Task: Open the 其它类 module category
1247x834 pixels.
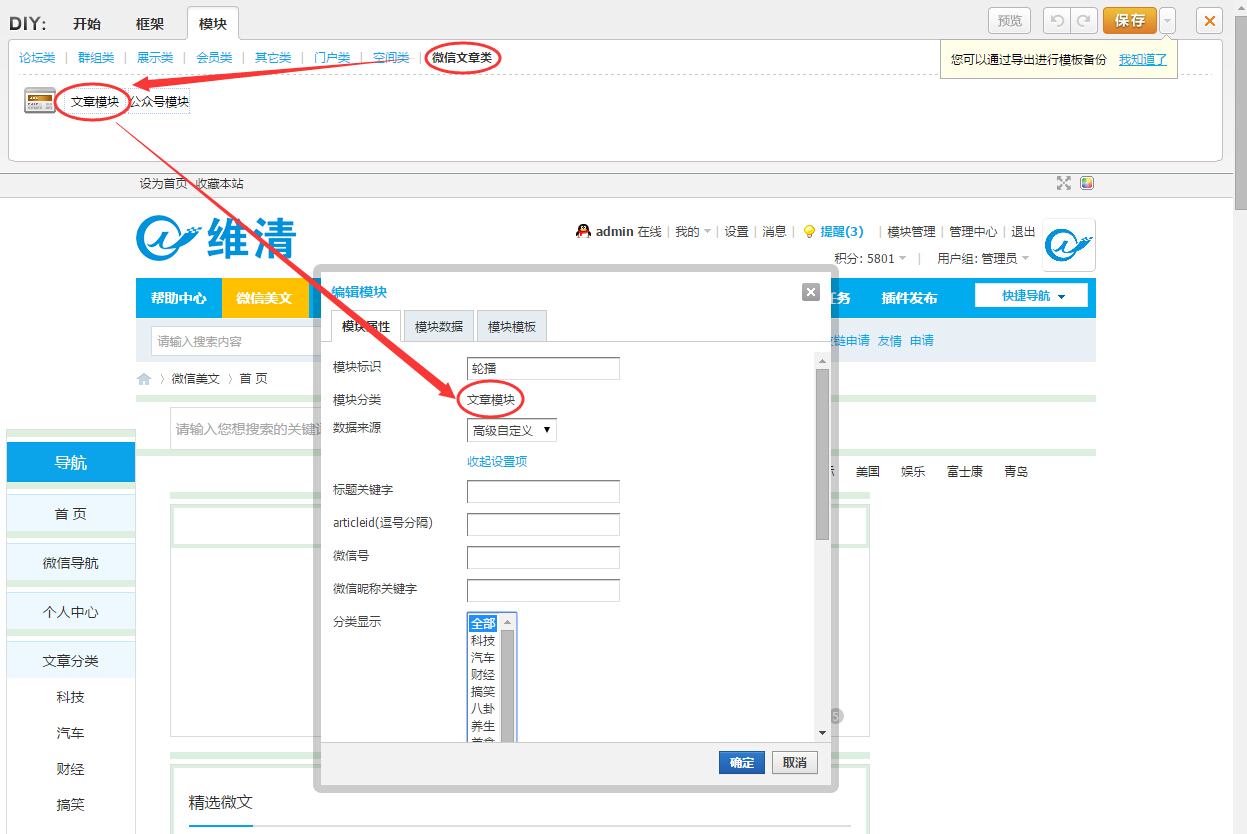Action: (x=273, y=58)
